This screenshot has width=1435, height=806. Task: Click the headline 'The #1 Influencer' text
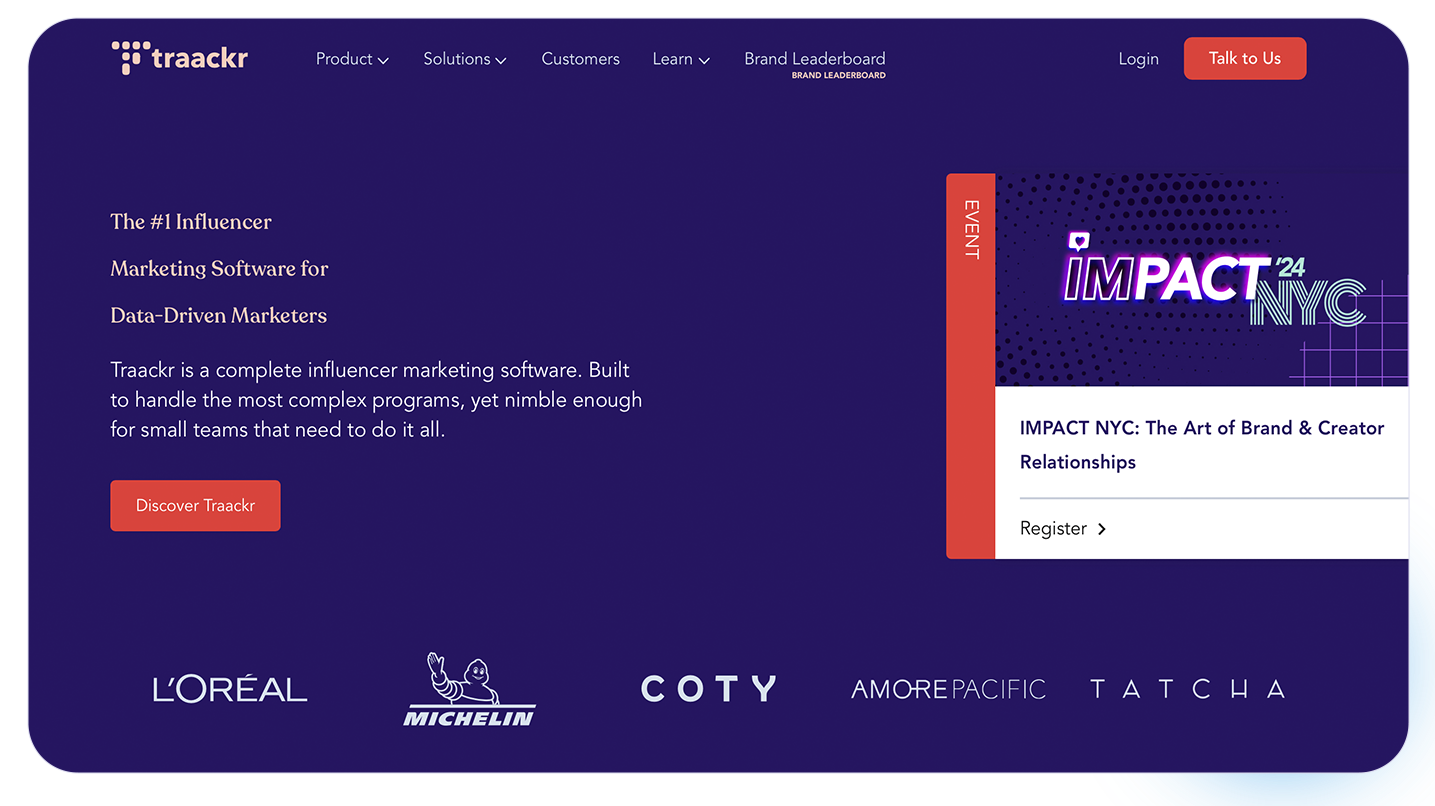pyautogui.click(x=191, y=222)
